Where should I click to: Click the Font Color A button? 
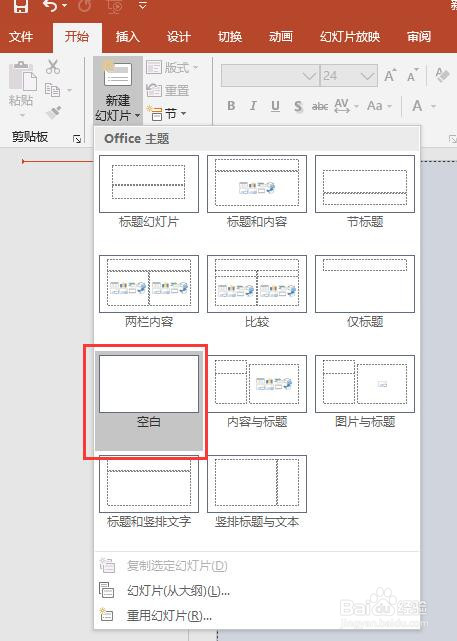point(417,106)
